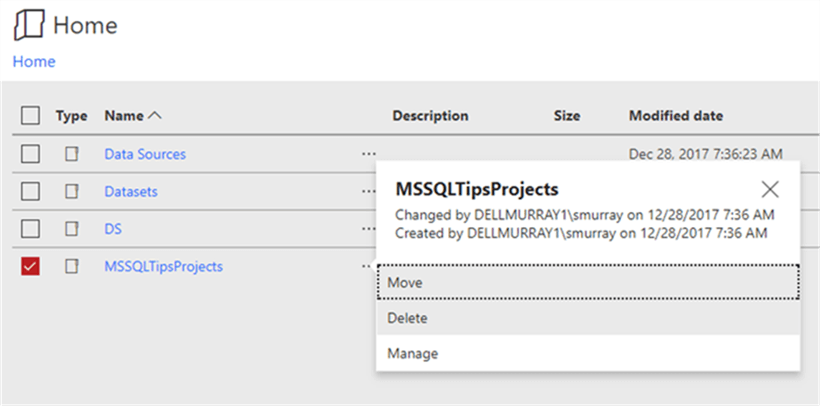820x406 pixels.
Task: Choose Delete in the context menu
Action: (x=588, y=318)
